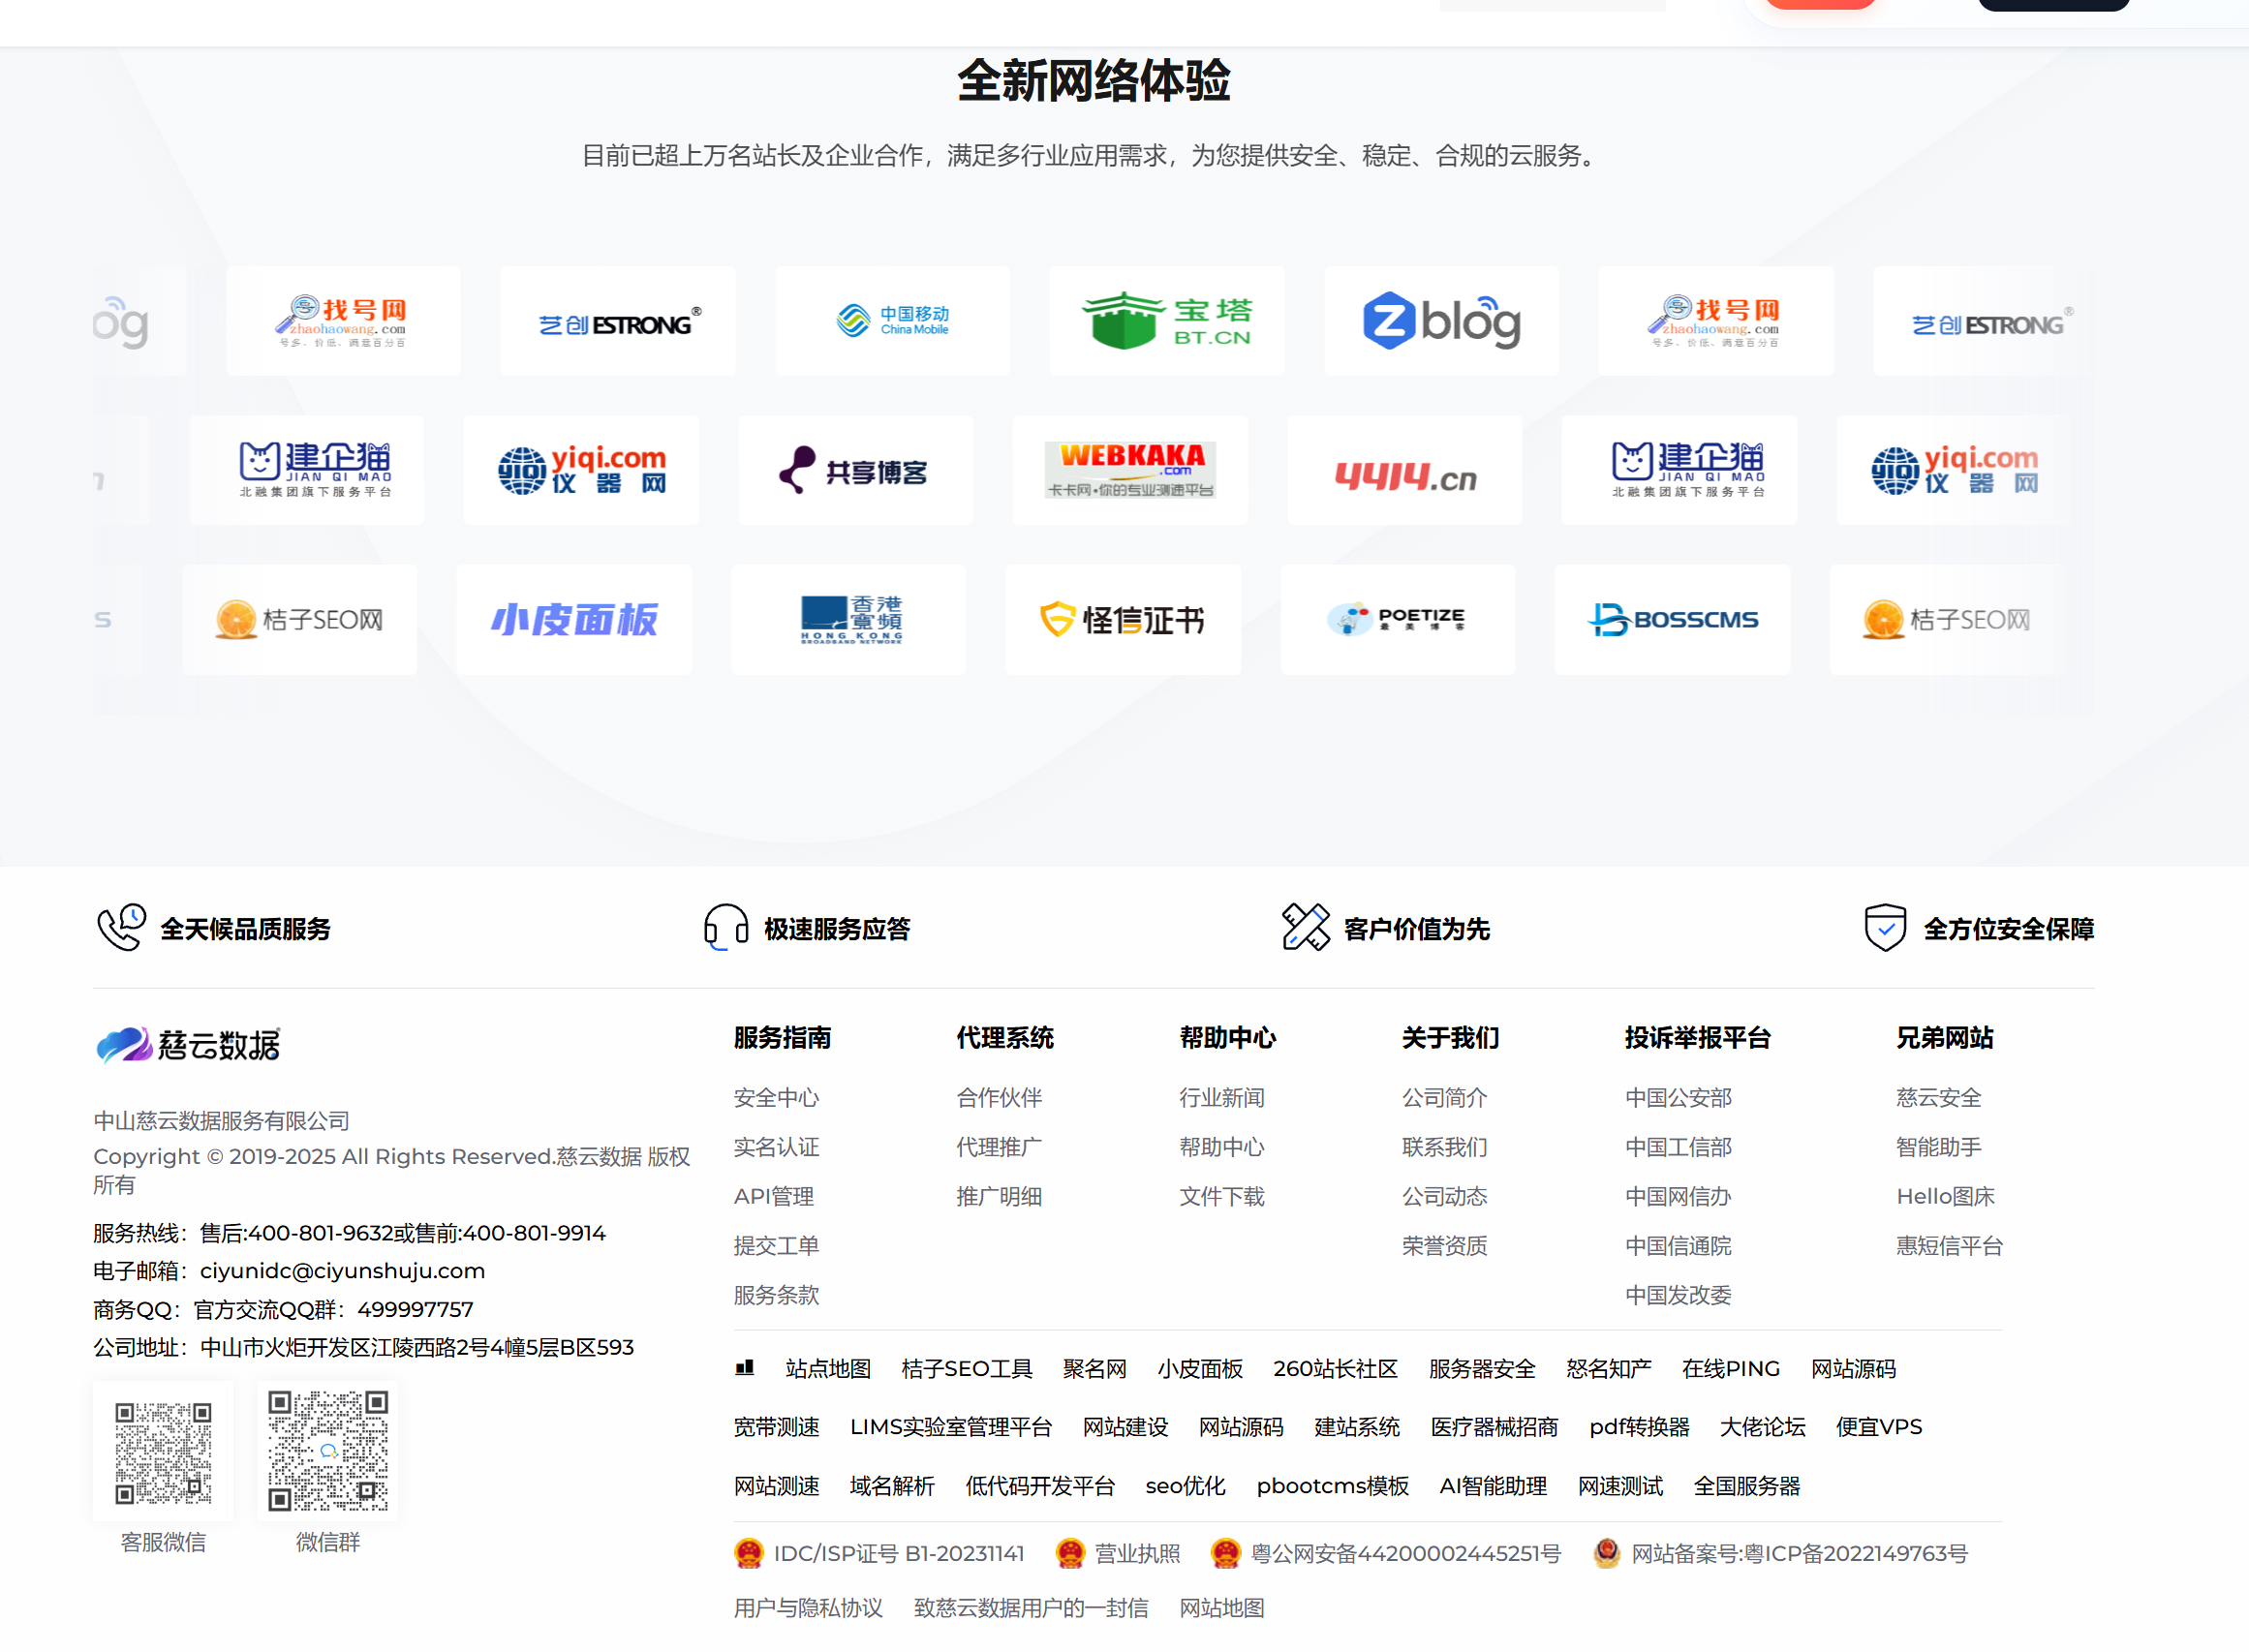The height and width of the screenshot is (1652, 2249).
Task: Click the 慈云数据 footer logo
Action: 188,1045
